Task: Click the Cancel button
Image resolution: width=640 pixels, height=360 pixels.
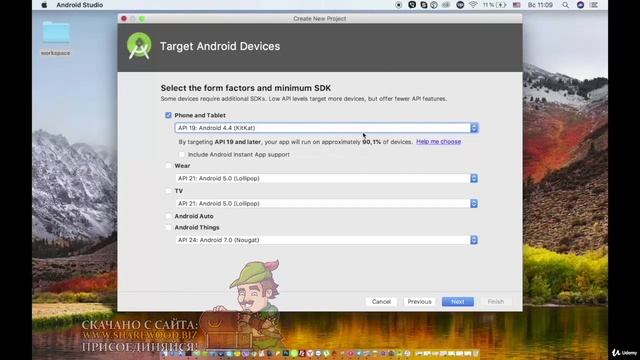Action: pyautogui.click(x=381, y=302)
